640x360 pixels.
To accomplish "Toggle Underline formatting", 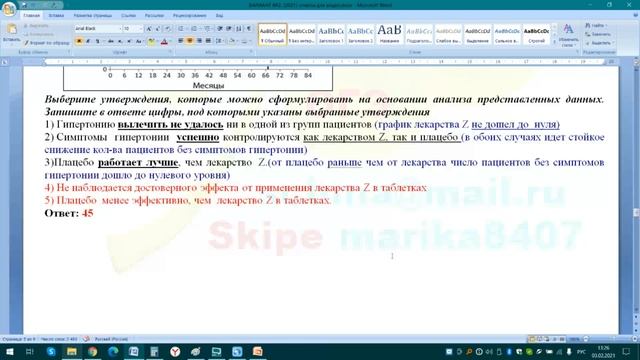I will pyautogui.click(x=97, y=41).
